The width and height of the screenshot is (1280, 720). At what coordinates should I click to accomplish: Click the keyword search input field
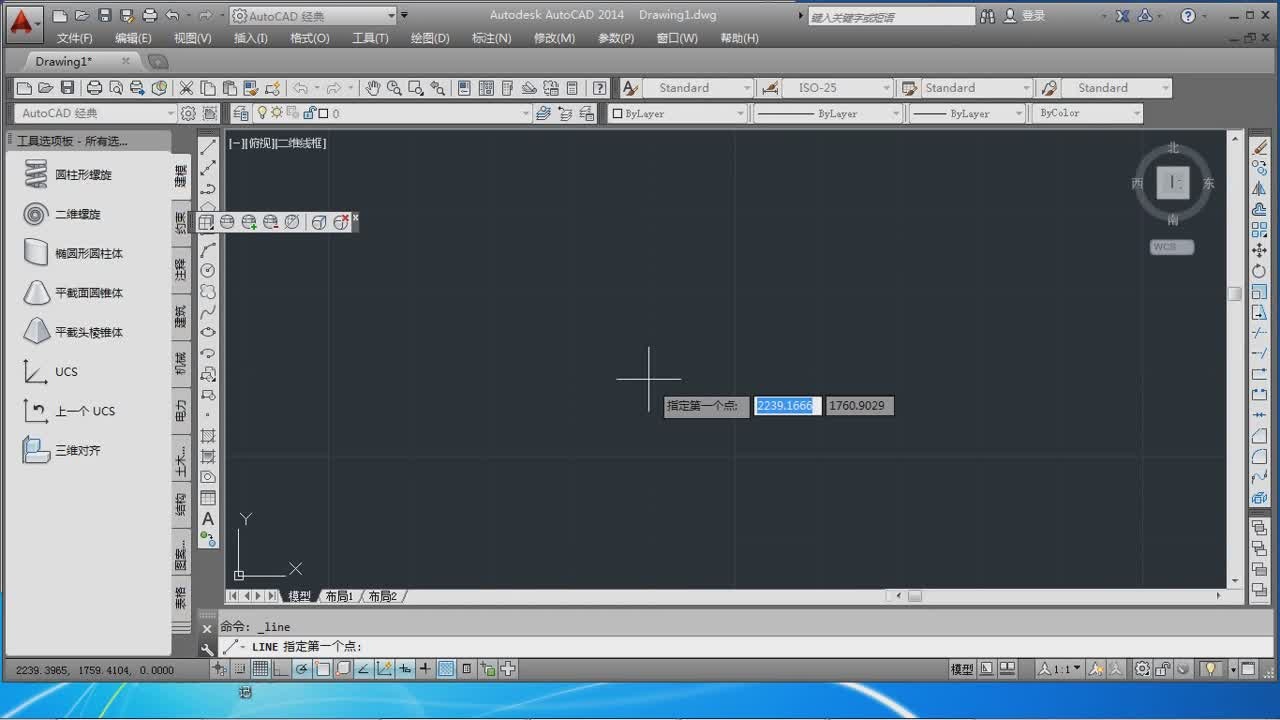[890, 16]
